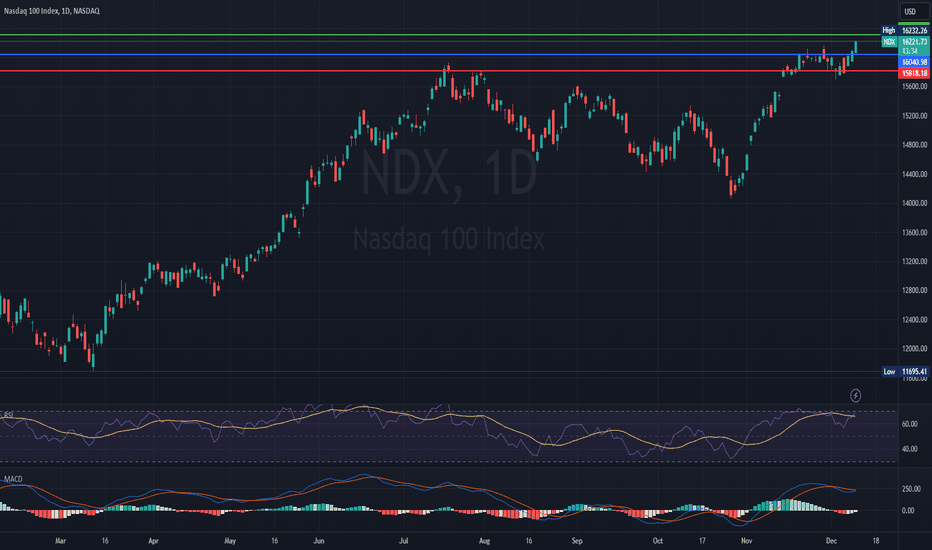The image size is (932, 550).
Task: Click the blue 16040.58 price label
Action: (915, 62)
